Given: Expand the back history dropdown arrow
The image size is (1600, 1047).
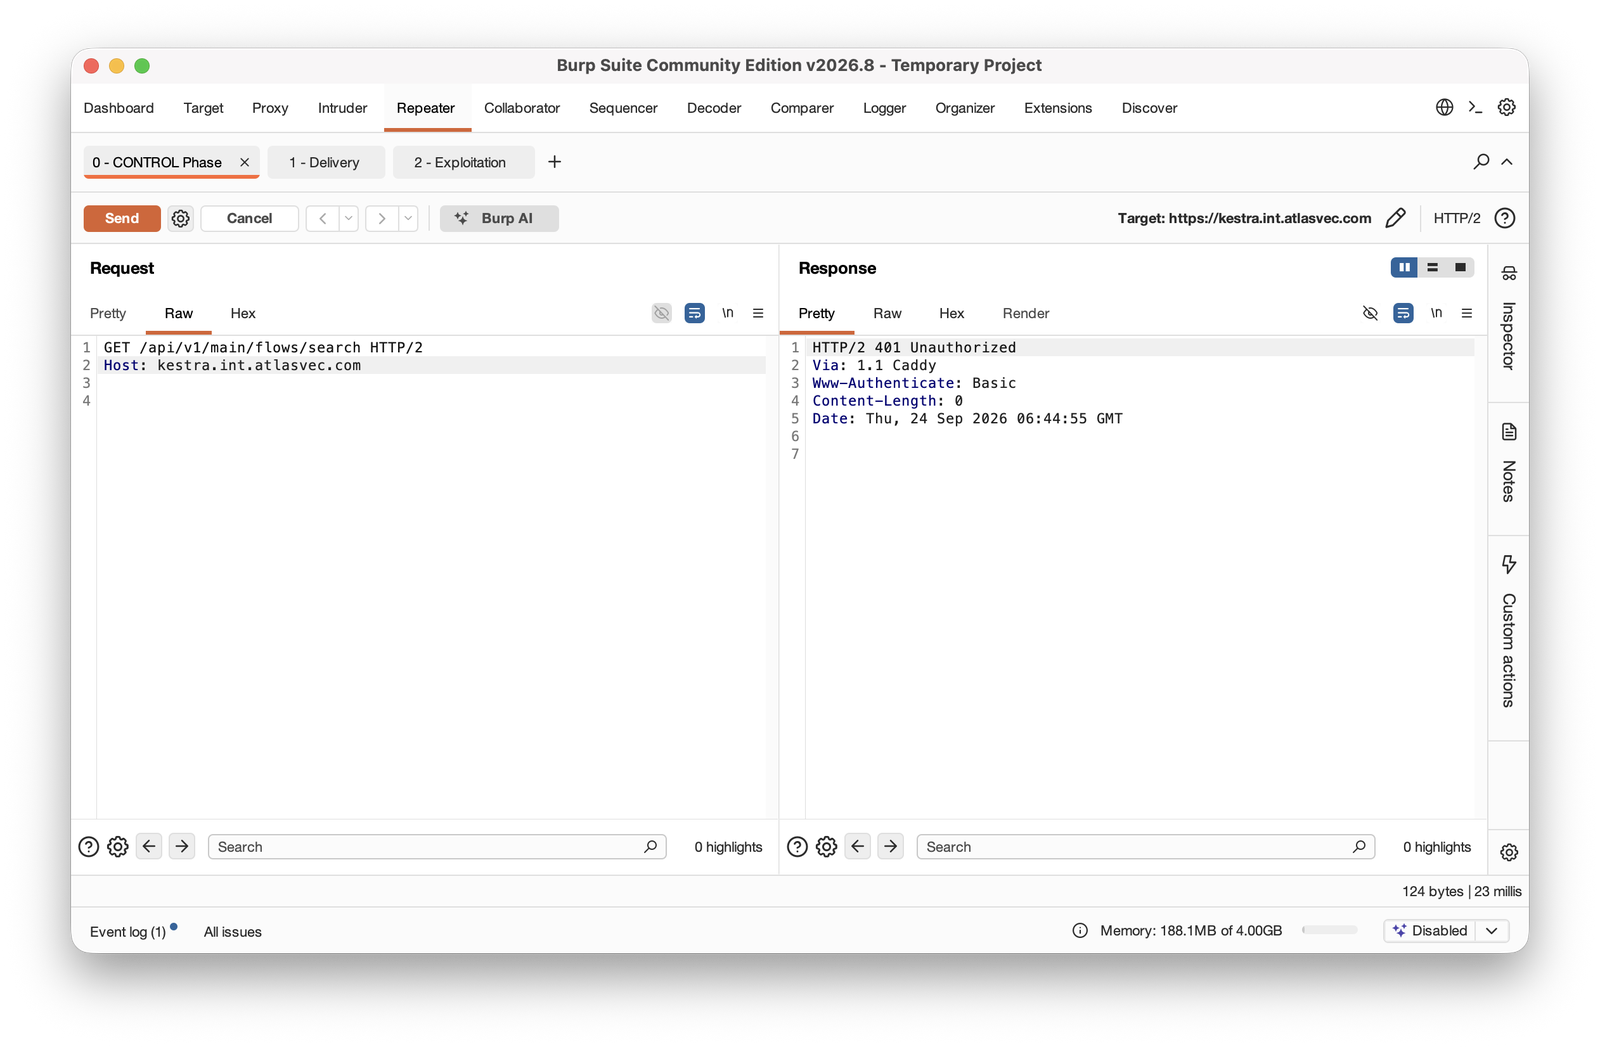Looking at the screenshot, I should click(x=348, y=218).
